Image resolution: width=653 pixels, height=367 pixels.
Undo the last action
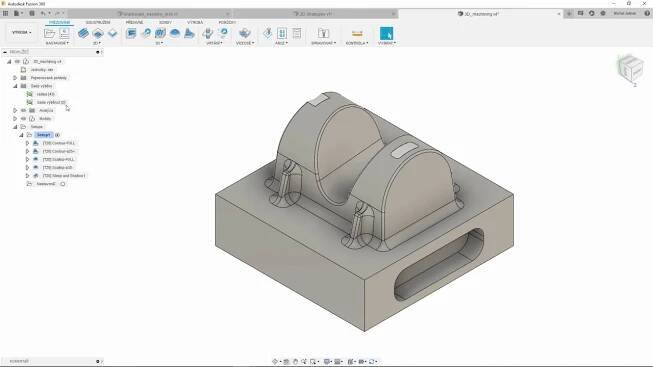43,13
